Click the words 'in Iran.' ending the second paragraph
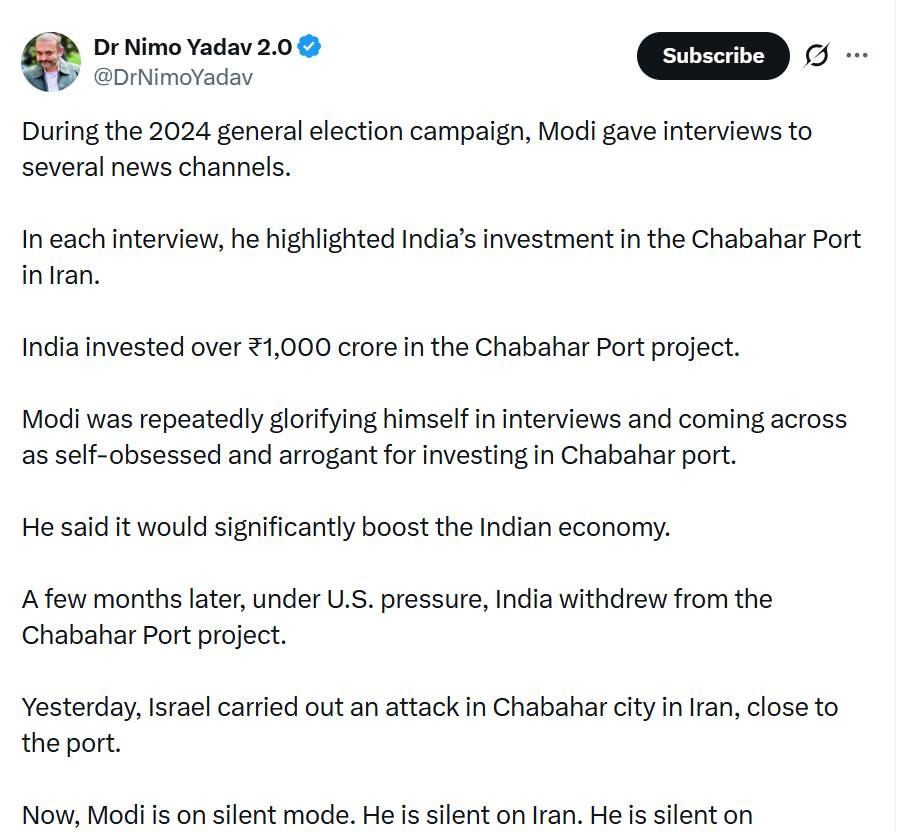The width and height of the screenshot is (898, 832). click(61, 276)
